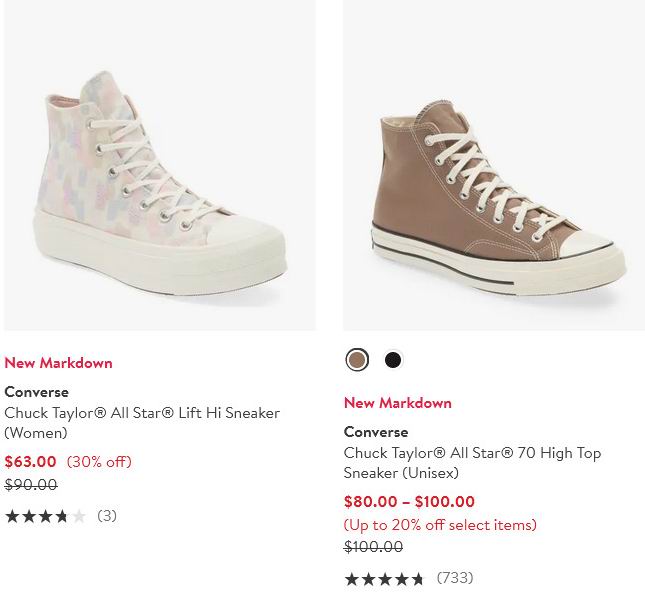Viewport: 645px width, 597px height.
Task: Select the black color swatch
Action: click(393, 360)
